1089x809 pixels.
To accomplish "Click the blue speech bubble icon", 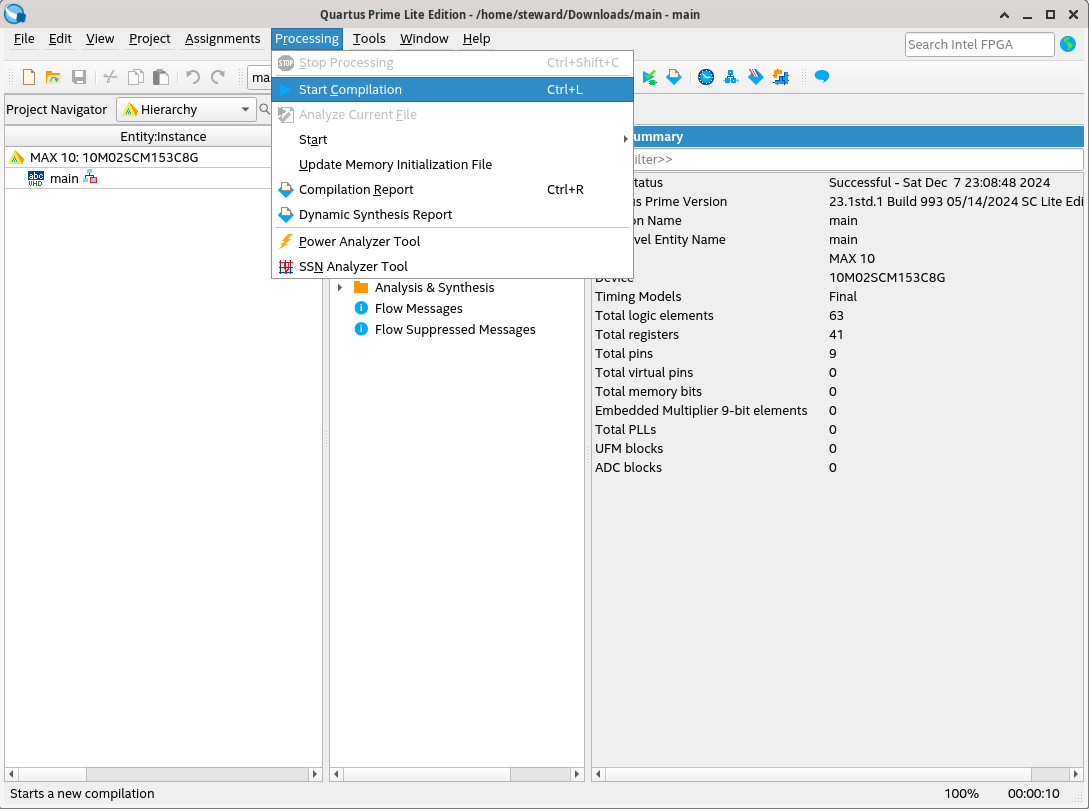I will click(x=822, y=76).
